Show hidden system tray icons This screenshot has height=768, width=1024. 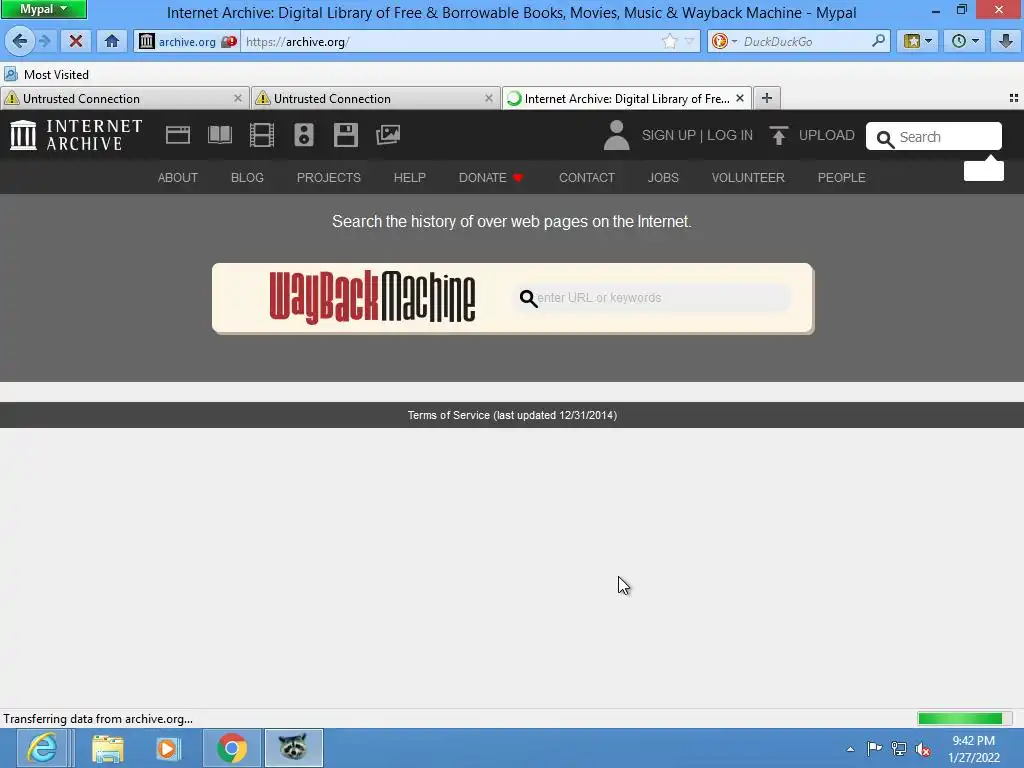point(850,749)
